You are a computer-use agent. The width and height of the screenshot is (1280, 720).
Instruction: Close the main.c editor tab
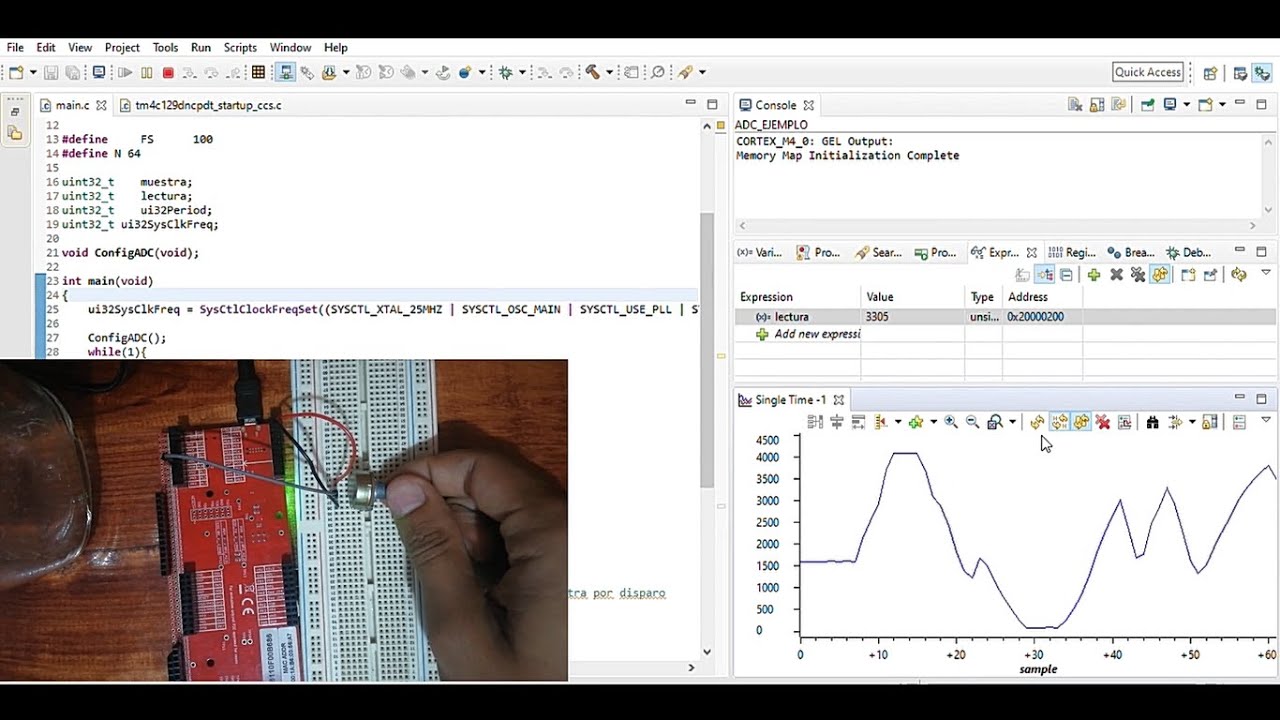[x=101, y=105]
